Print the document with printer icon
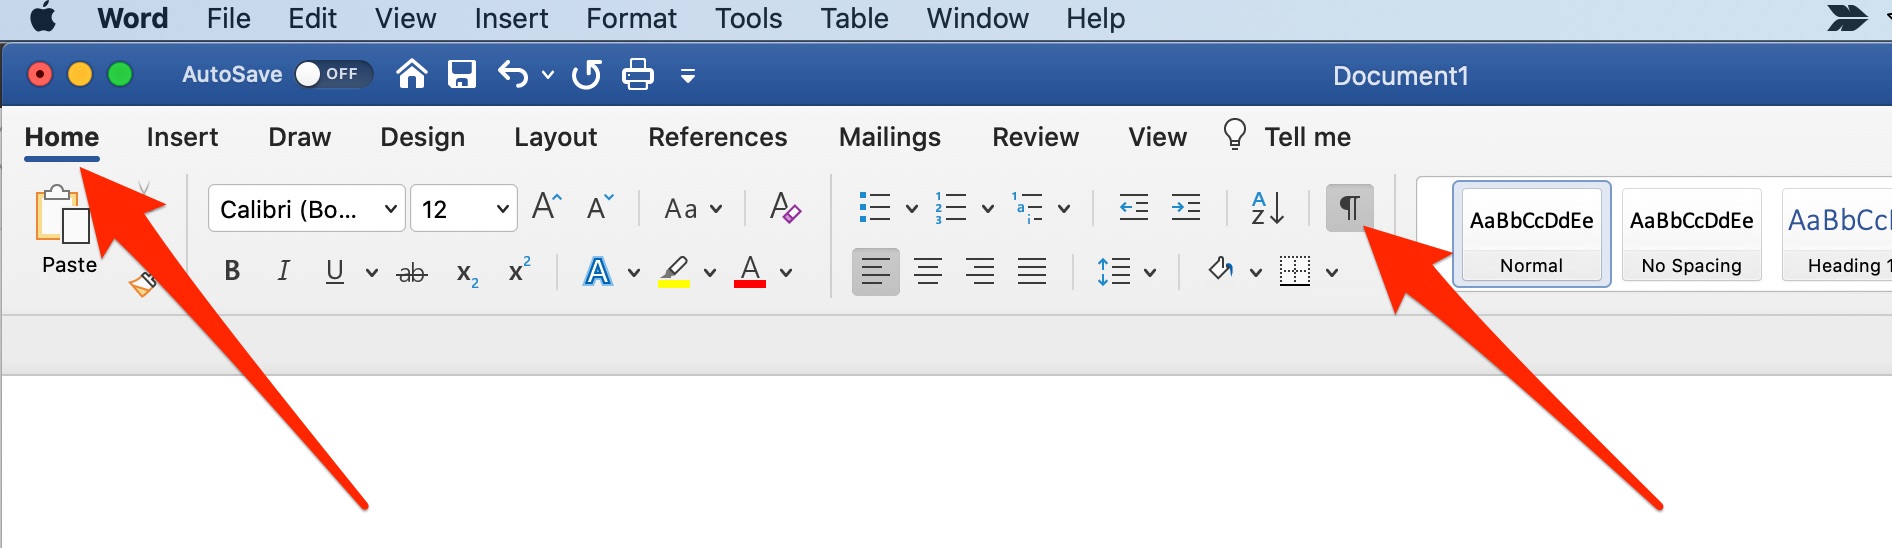This screenshot has height=548, width=1892. coord(637,74)
